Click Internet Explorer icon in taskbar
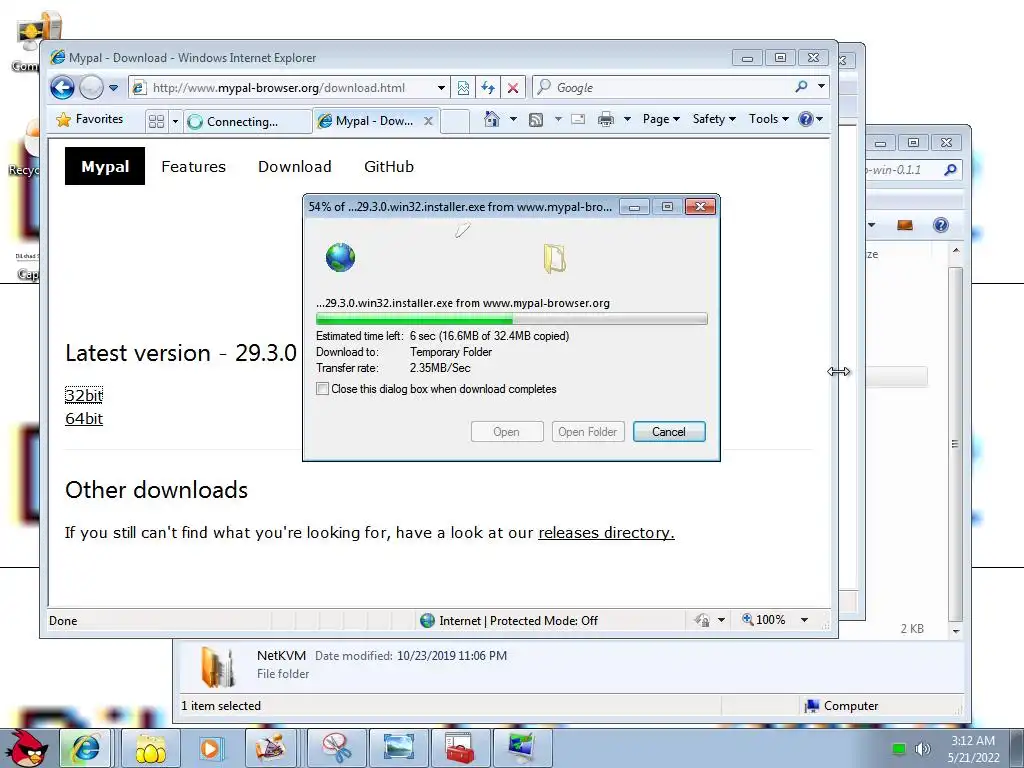The width and height of the screenshot is (1024, 768). [x=86, y=748]
